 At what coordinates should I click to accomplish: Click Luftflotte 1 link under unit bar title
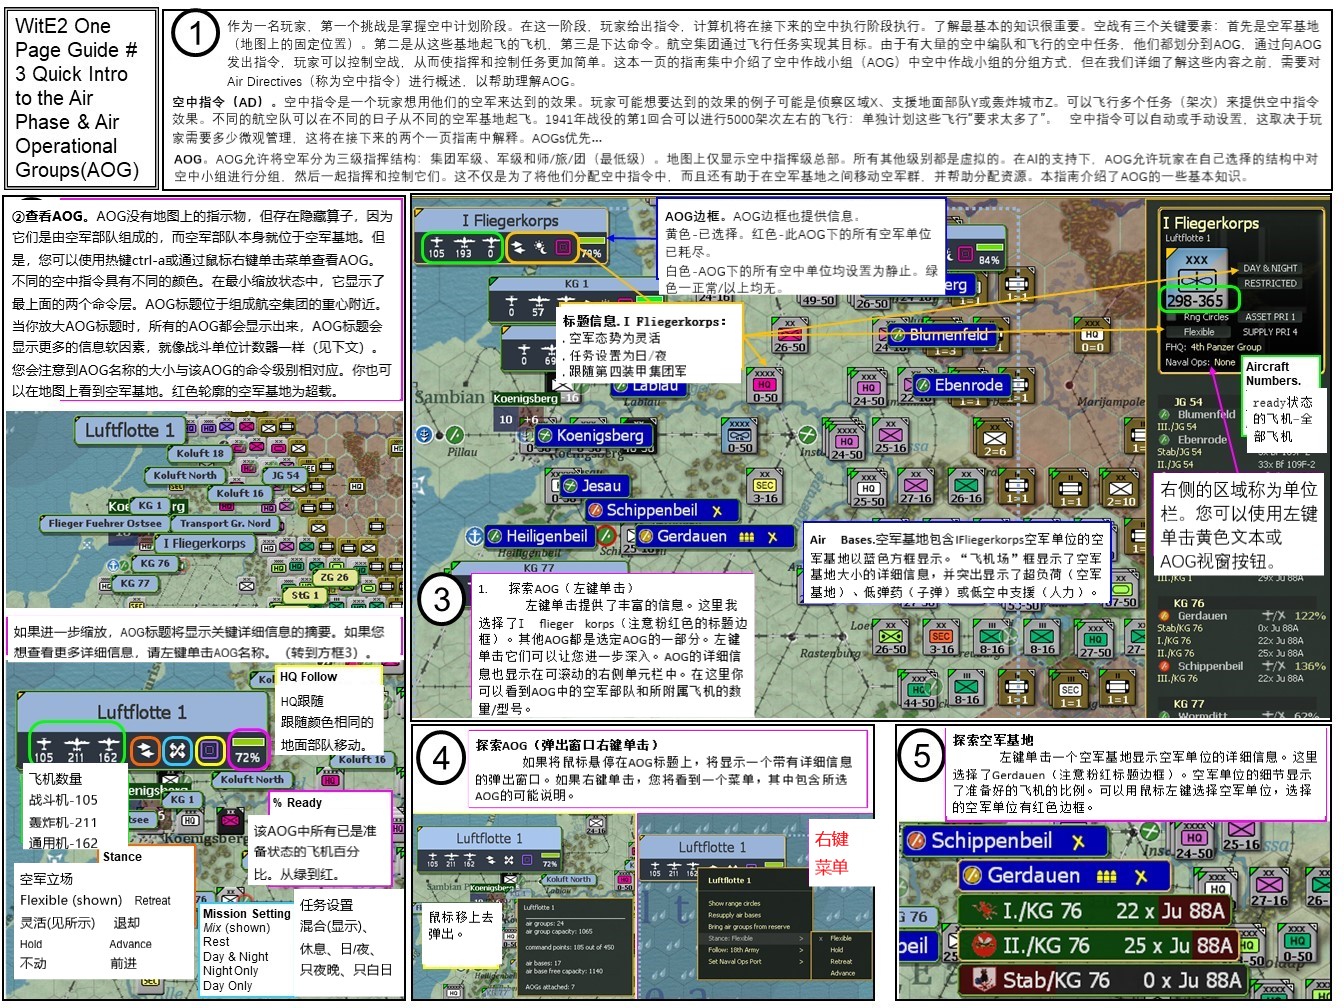coord(1187,238)
